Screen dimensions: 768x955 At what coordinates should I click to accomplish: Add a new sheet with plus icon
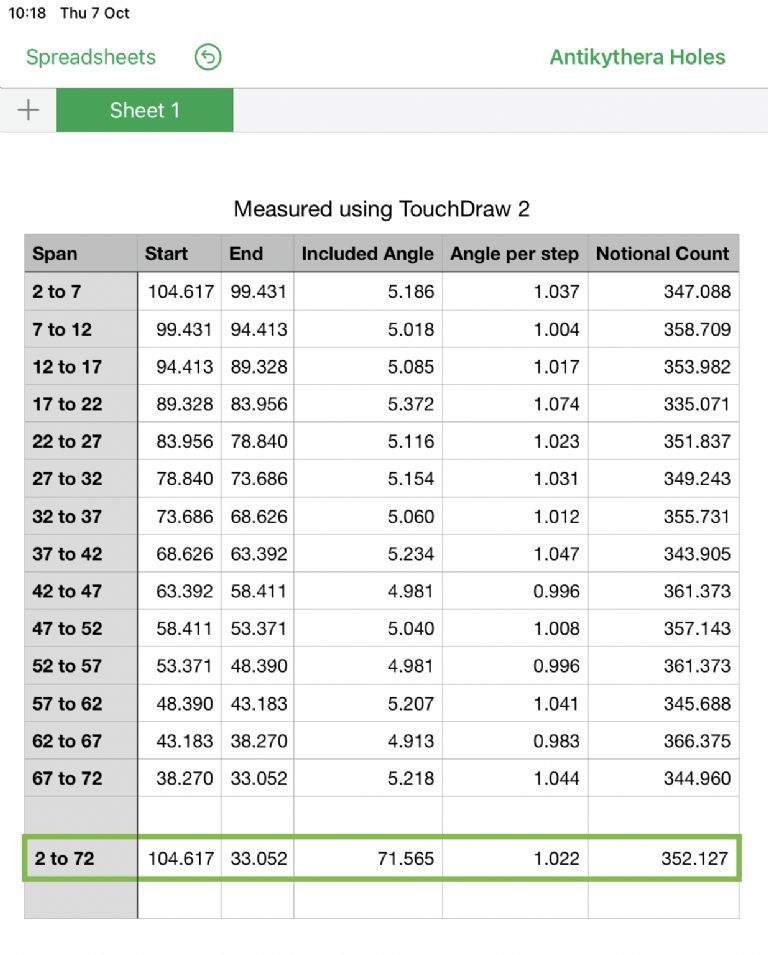pos(28,110)
